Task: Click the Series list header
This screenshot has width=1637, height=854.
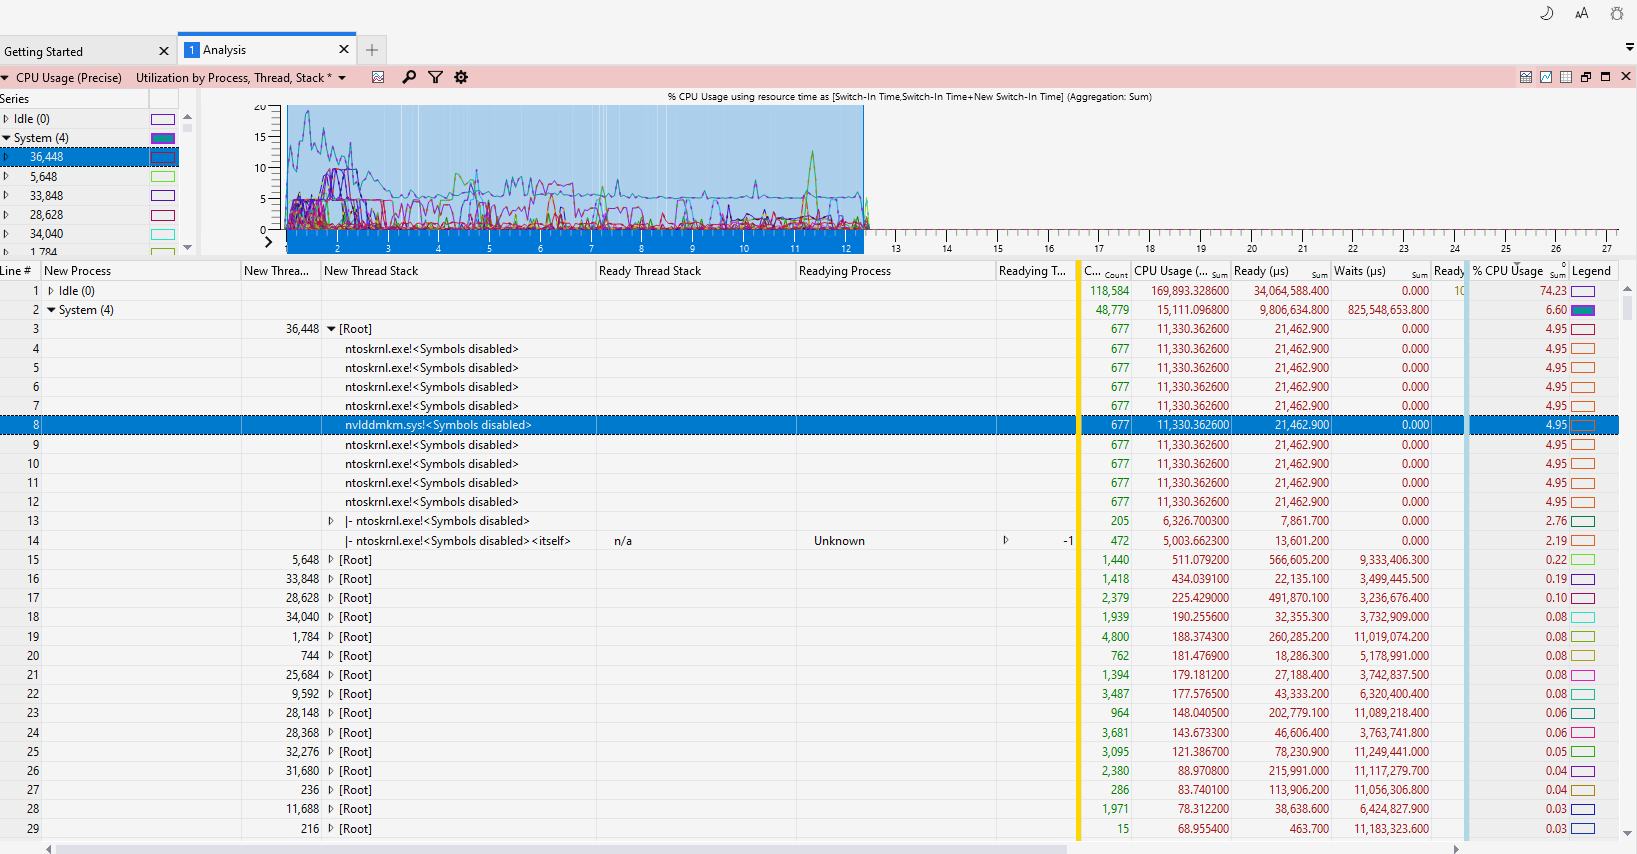Action: 74,99
